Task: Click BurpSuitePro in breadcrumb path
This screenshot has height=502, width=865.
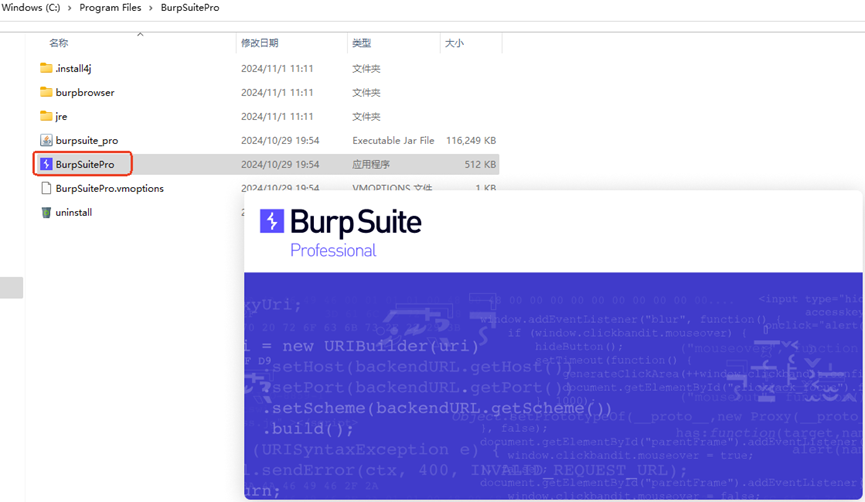Action: (x=190, y=8)
